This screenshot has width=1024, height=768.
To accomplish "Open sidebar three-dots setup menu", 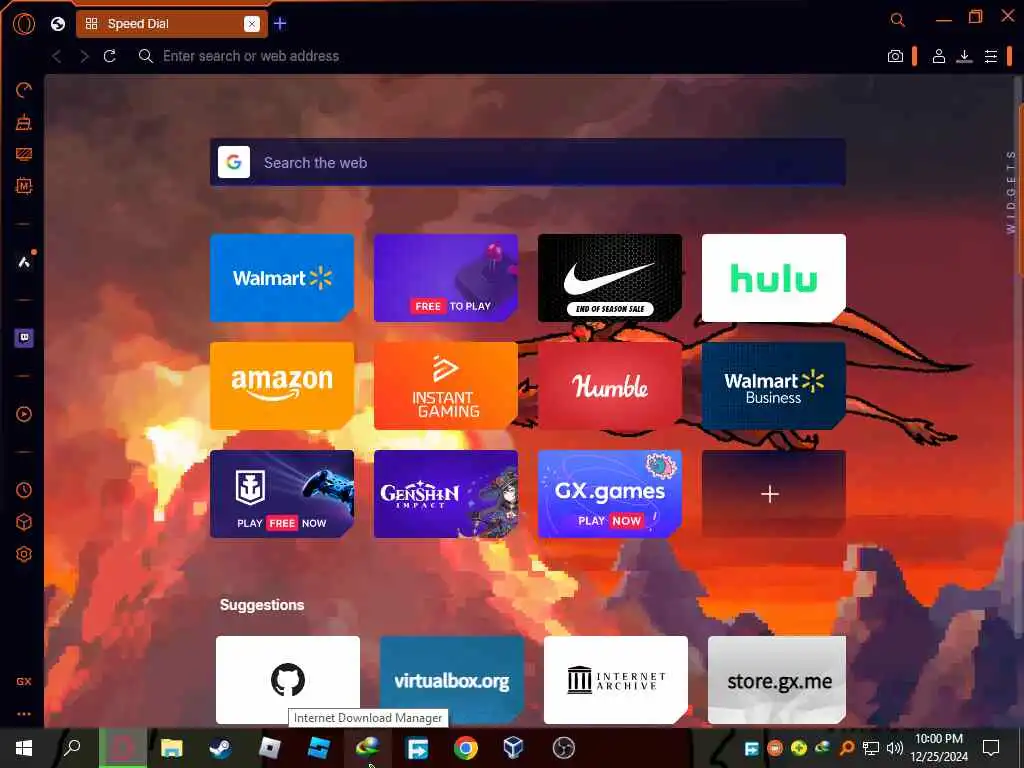I will click(24, 714).
